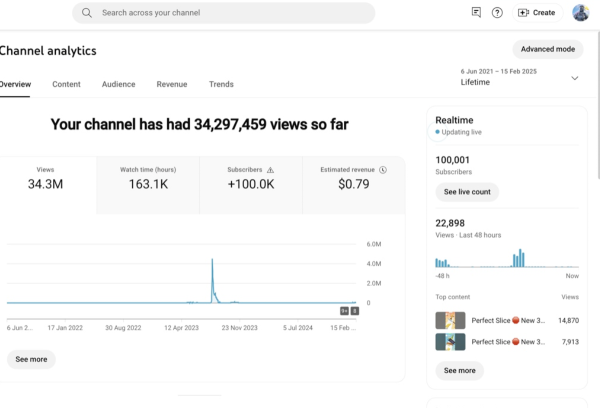Click clock icon beside Estimated revenue
This screenshot has height=408, width=600.
click(x=383, y=170)
